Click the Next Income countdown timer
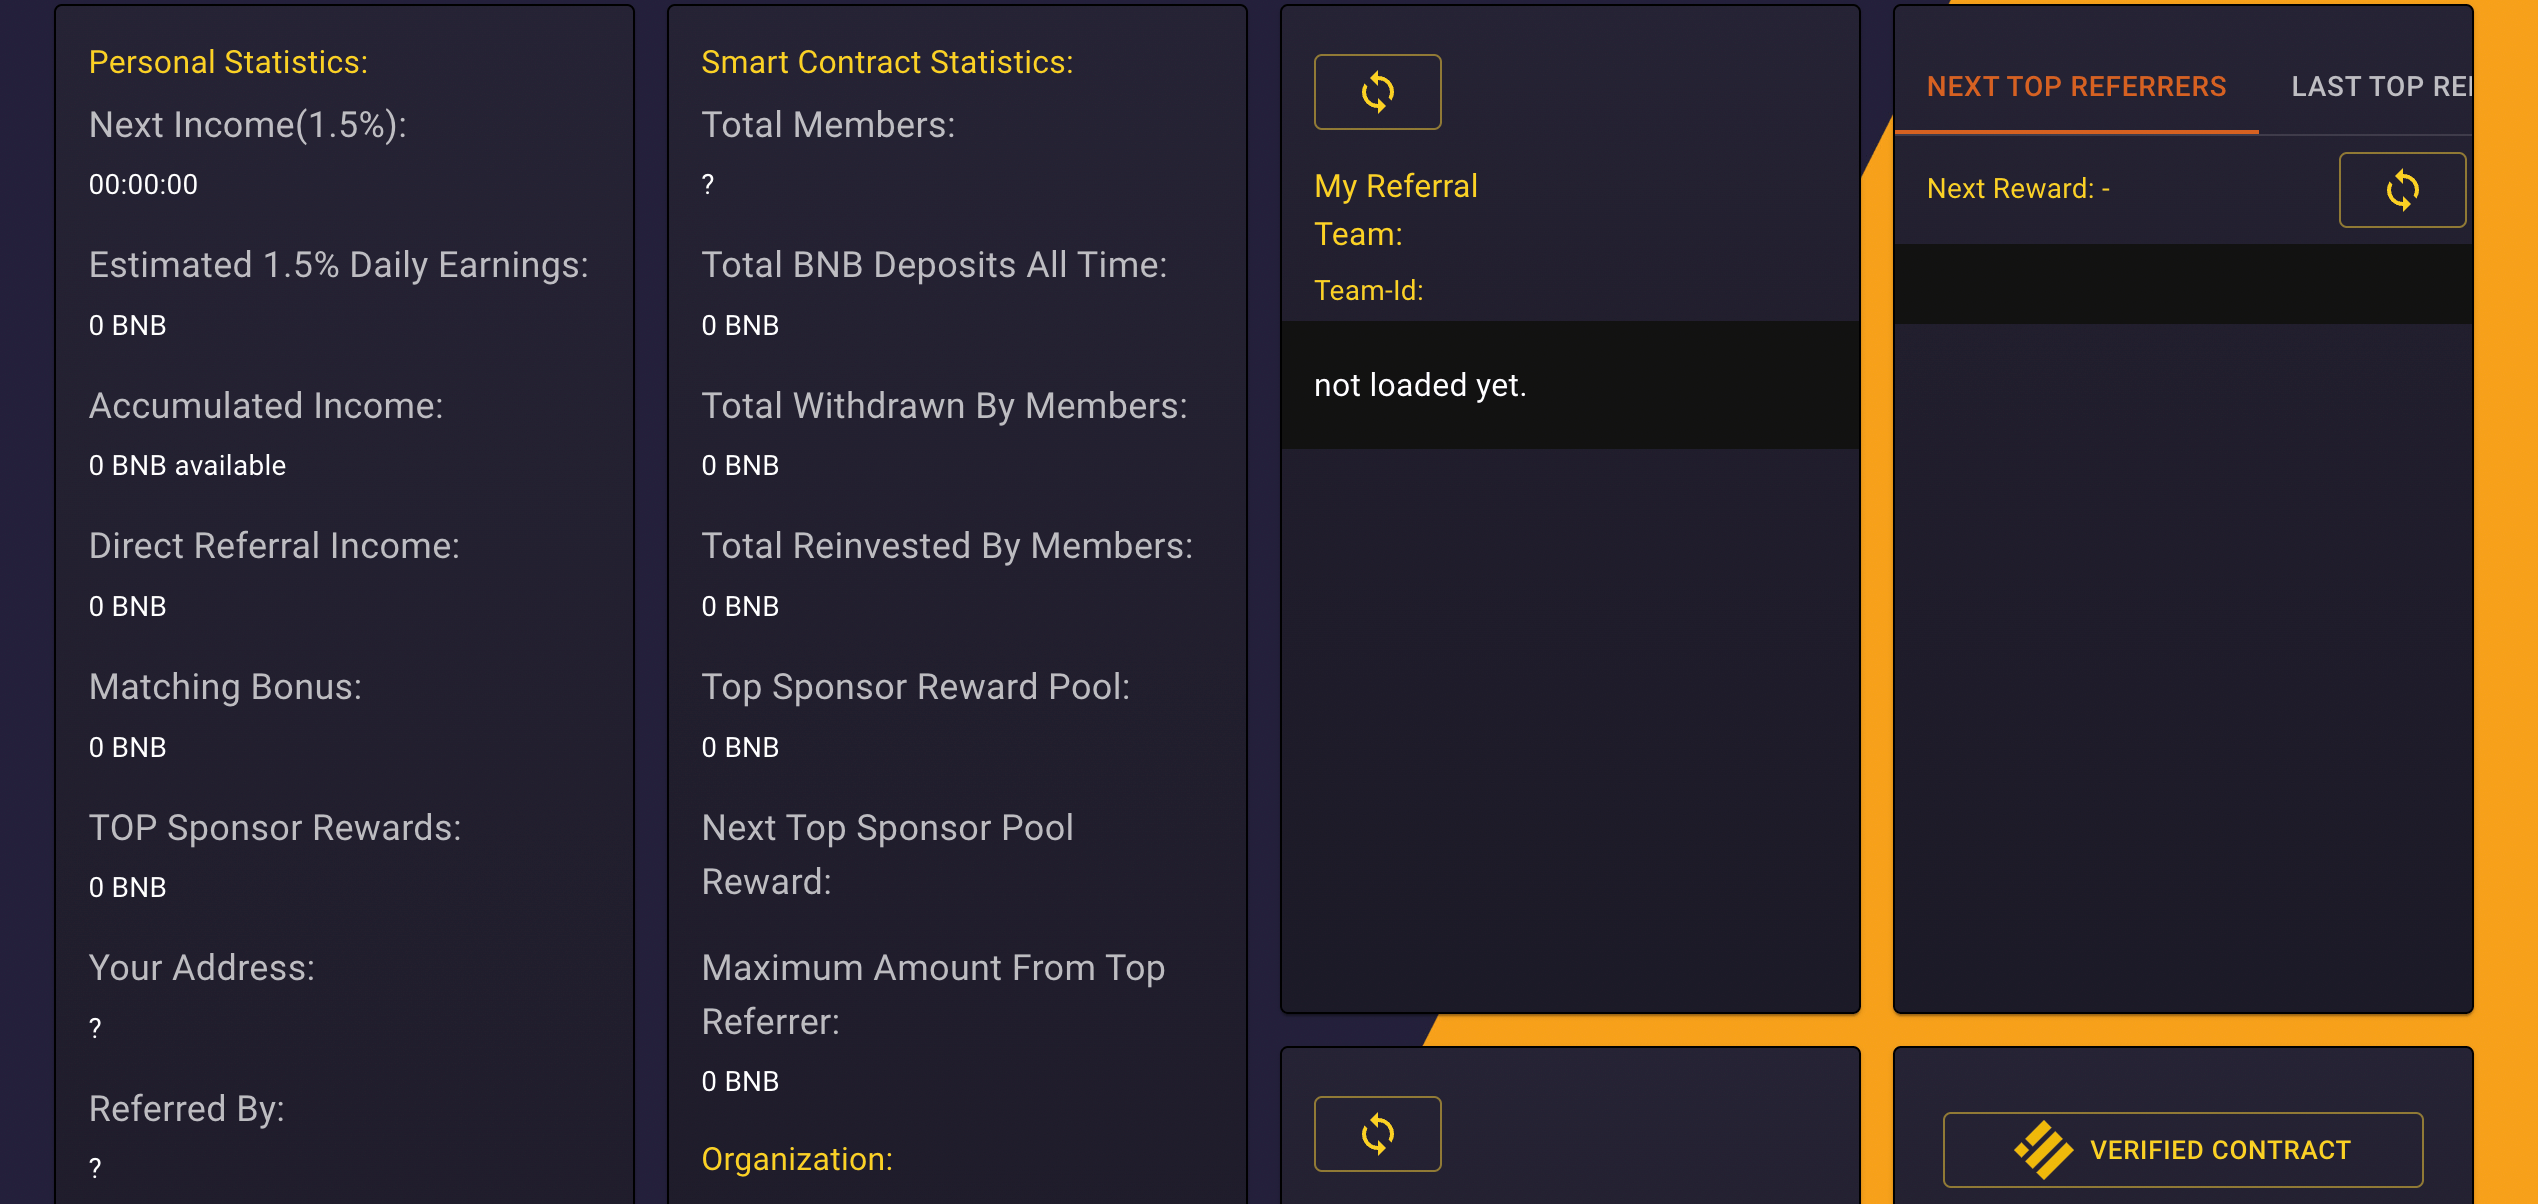The width and height of the screenshot is (2538, 1204). pos(143,184)
